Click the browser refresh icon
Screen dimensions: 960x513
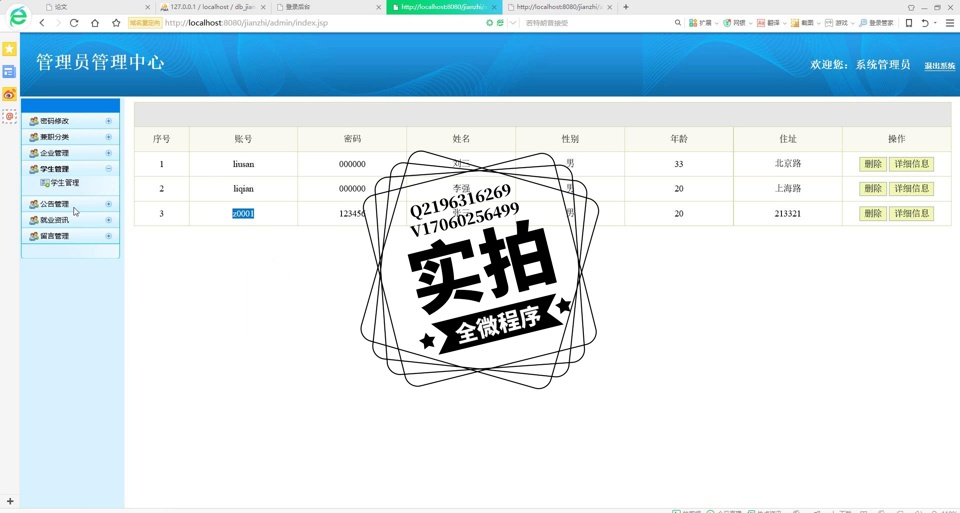coord(74,23)
